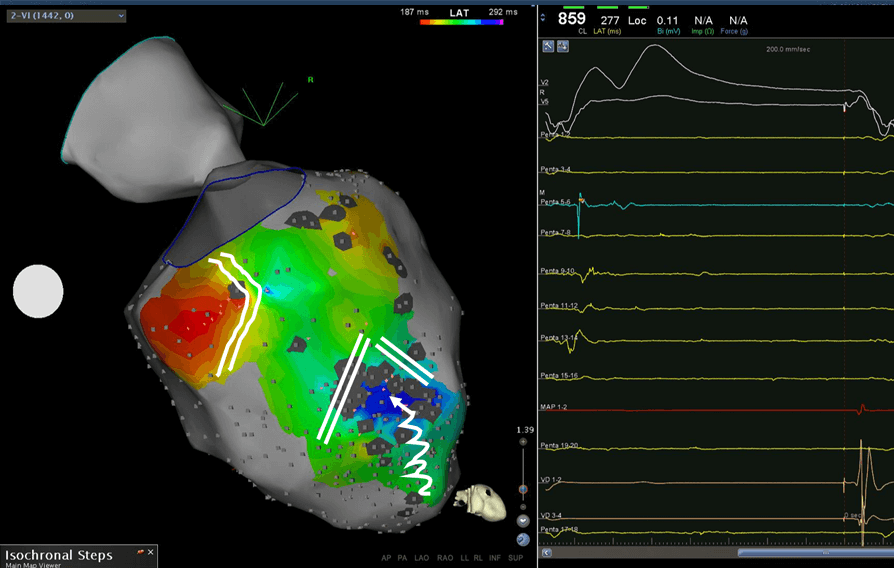Click the LAT color scale bar
This screenshot has width=894, height=568.
pos(459,20)
